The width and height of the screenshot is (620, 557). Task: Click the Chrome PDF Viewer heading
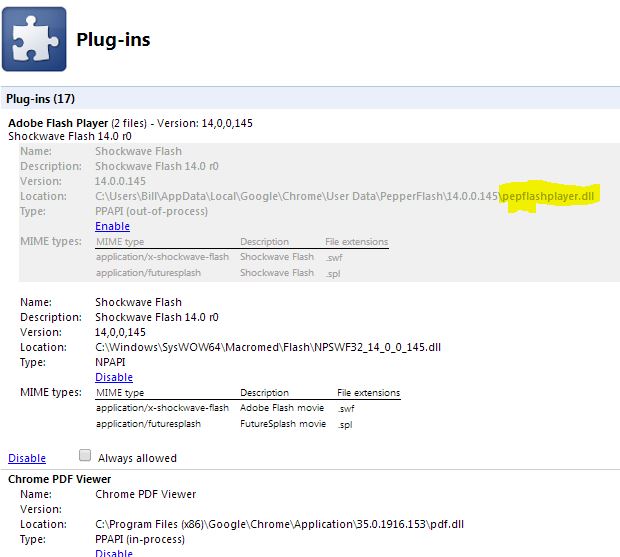[59, 479]
